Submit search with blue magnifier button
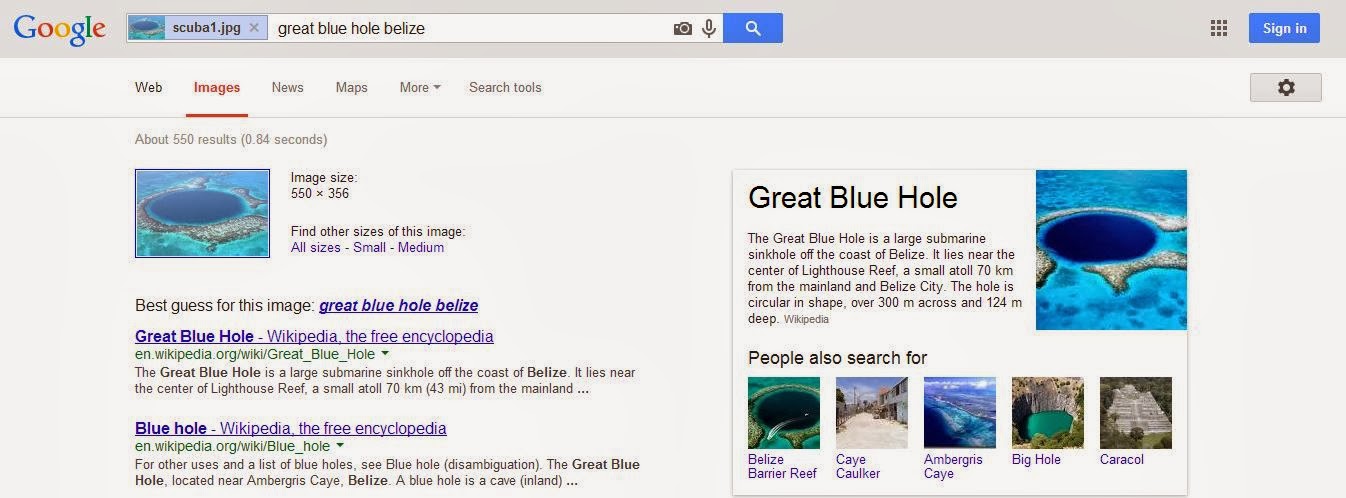Screen dimensions: 1346x498 point(753,28)
